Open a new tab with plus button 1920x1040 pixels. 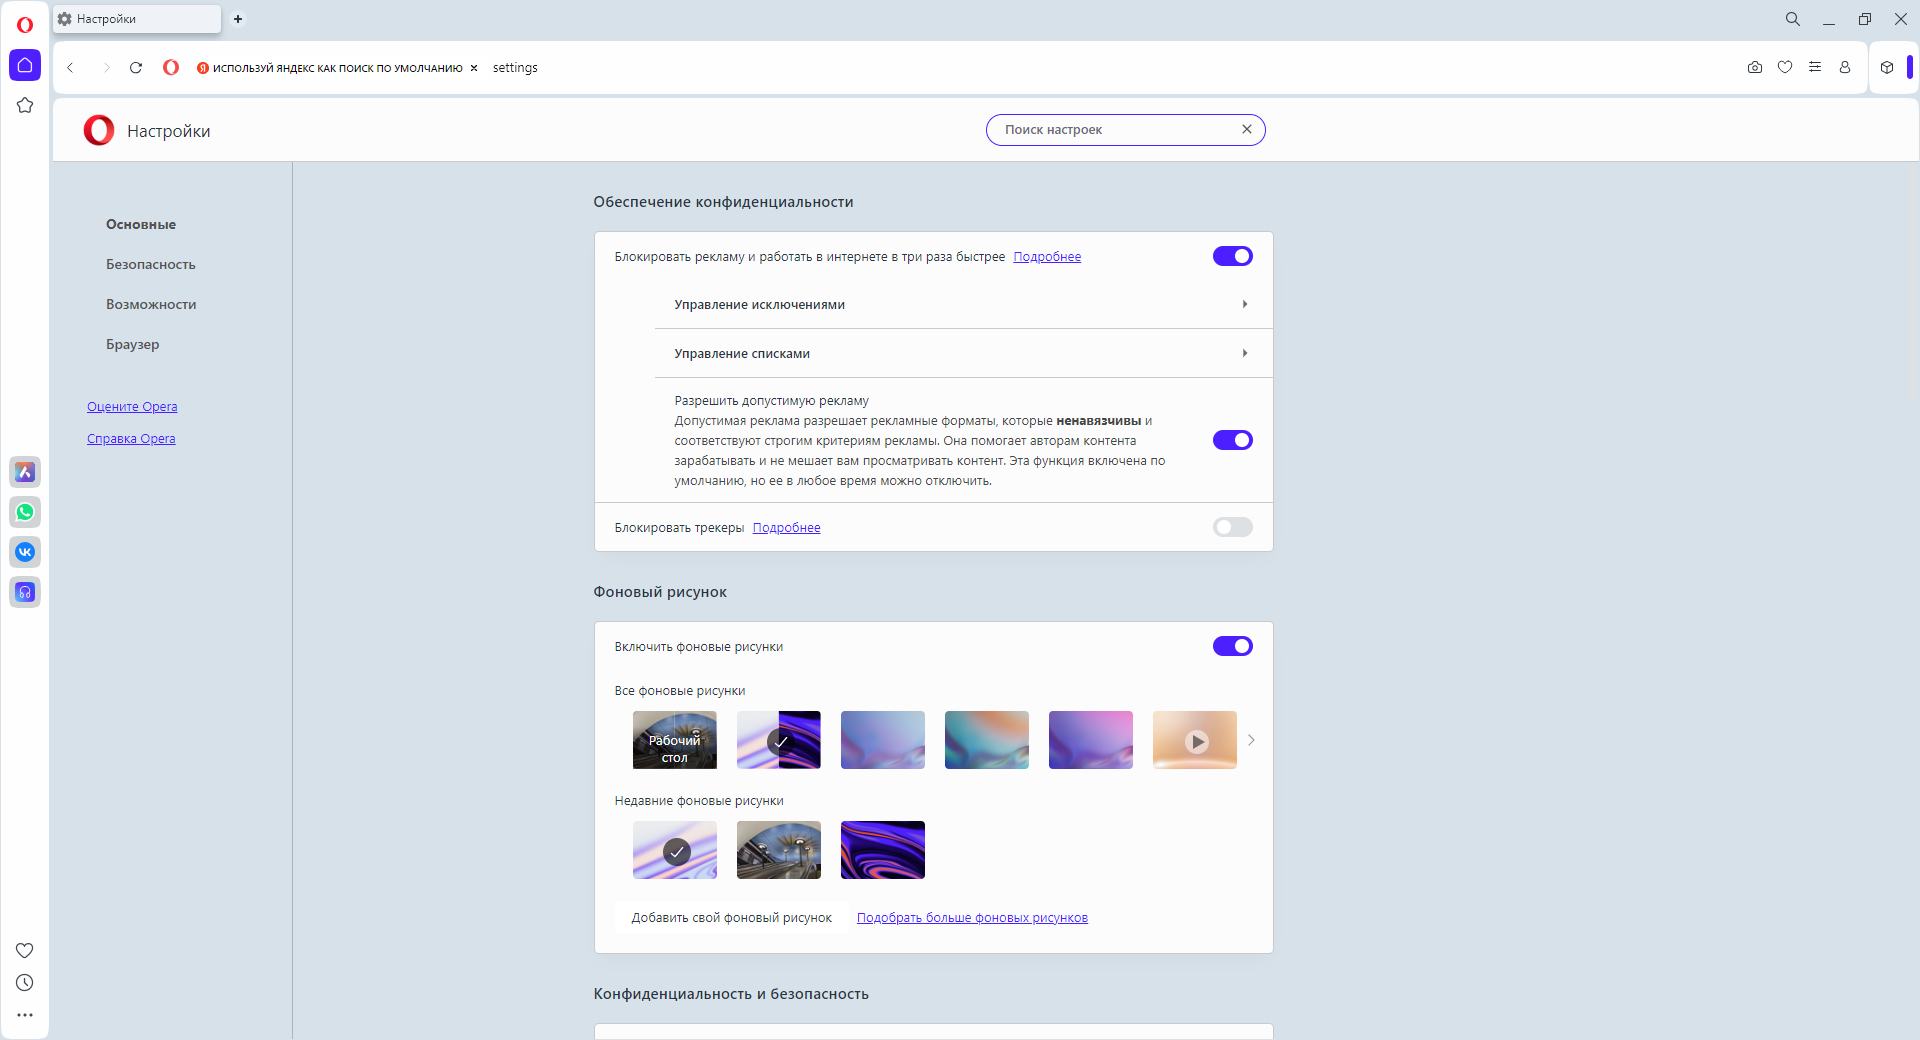[x=238, y=19]
